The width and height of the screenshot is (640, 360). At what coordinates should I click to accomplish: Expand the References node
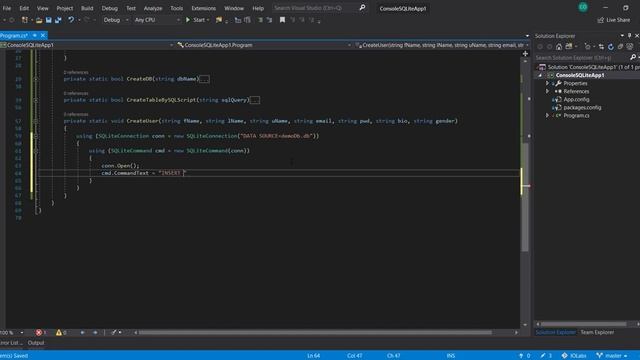547,91
